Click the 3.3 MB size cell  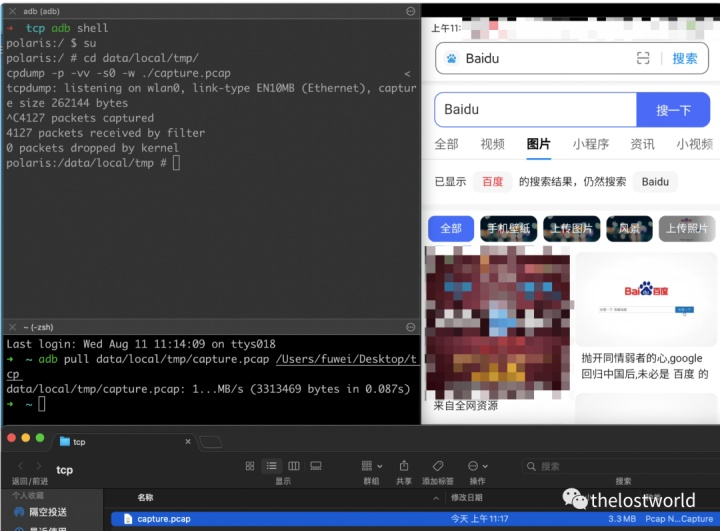point(622,519)
